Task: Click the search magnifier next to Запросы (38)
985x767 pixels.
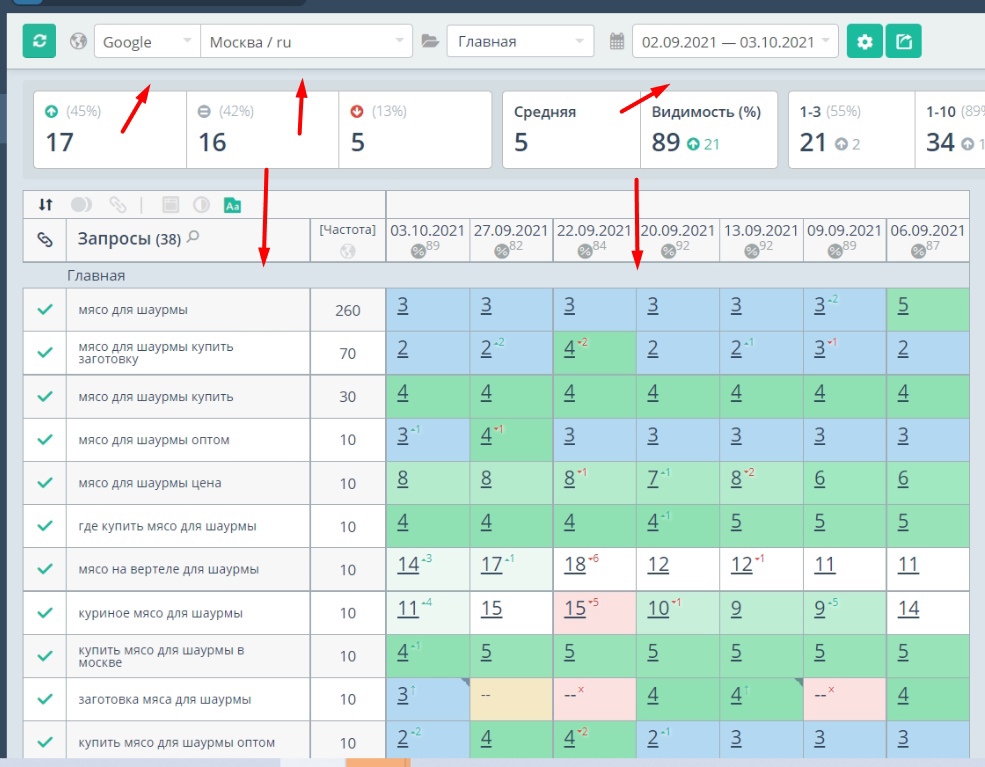Action: point(193,237)
